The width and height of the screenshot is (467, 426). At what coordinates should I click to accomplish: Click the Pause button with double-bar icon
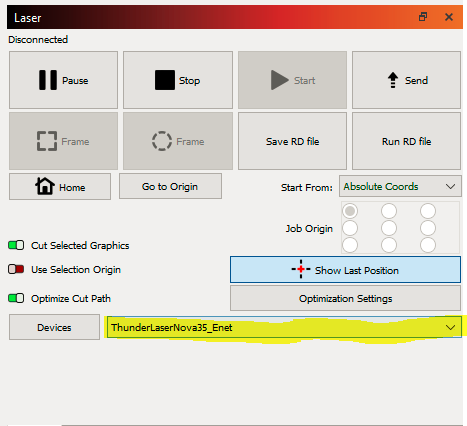click(x=63, y=80)
